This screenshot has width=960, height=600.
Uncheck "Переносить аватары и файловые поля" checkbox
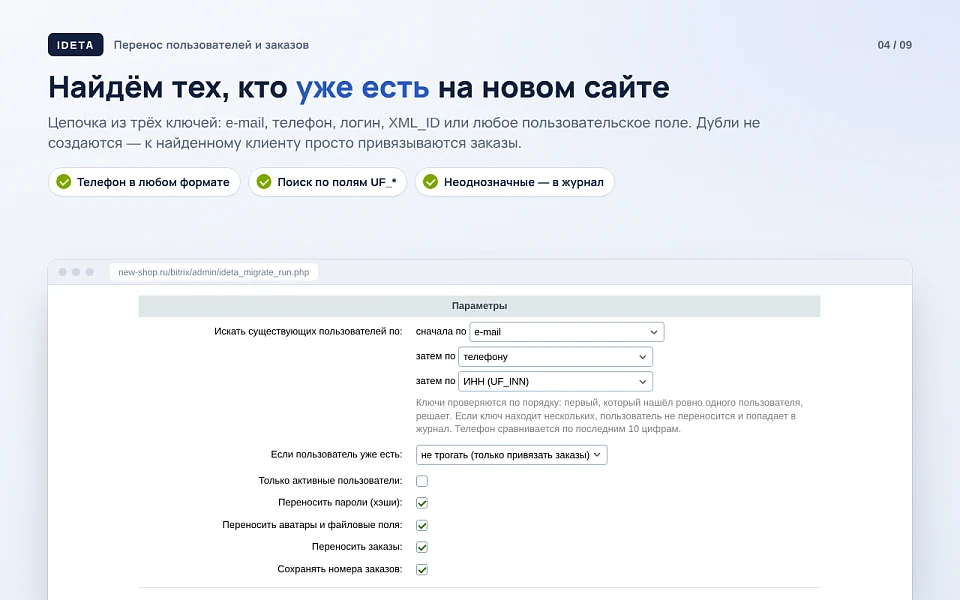click(x=422, y=525)
